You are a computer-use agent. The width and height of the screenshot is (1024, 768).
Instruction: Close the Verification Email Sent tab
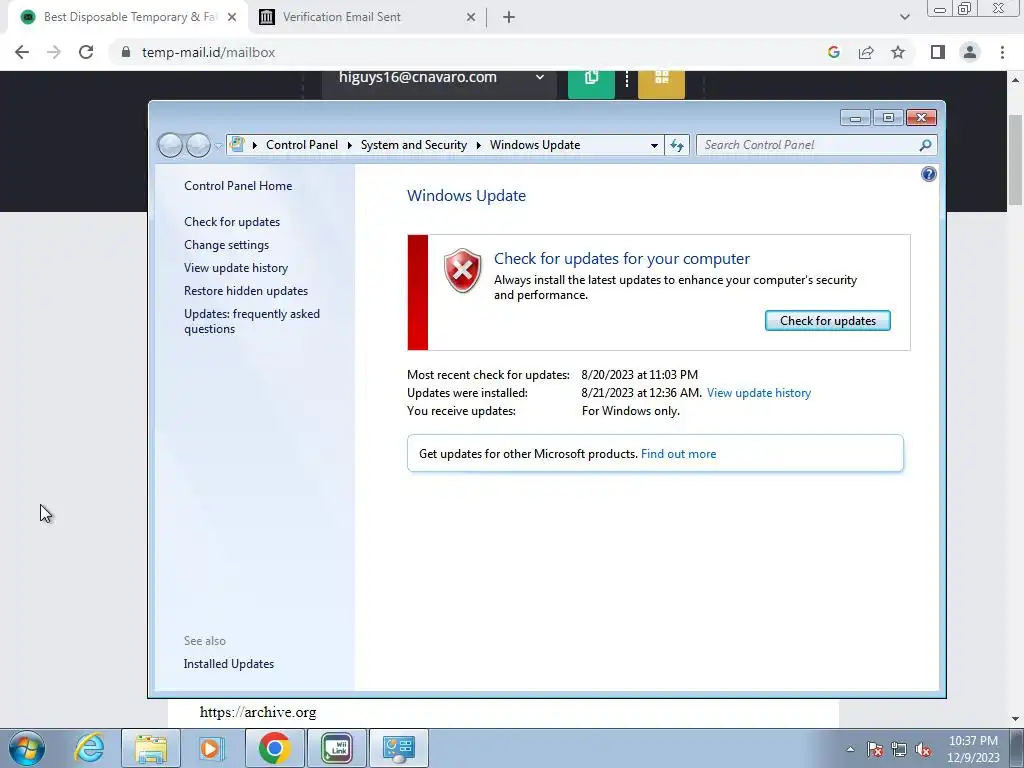(x=471, y=18)
